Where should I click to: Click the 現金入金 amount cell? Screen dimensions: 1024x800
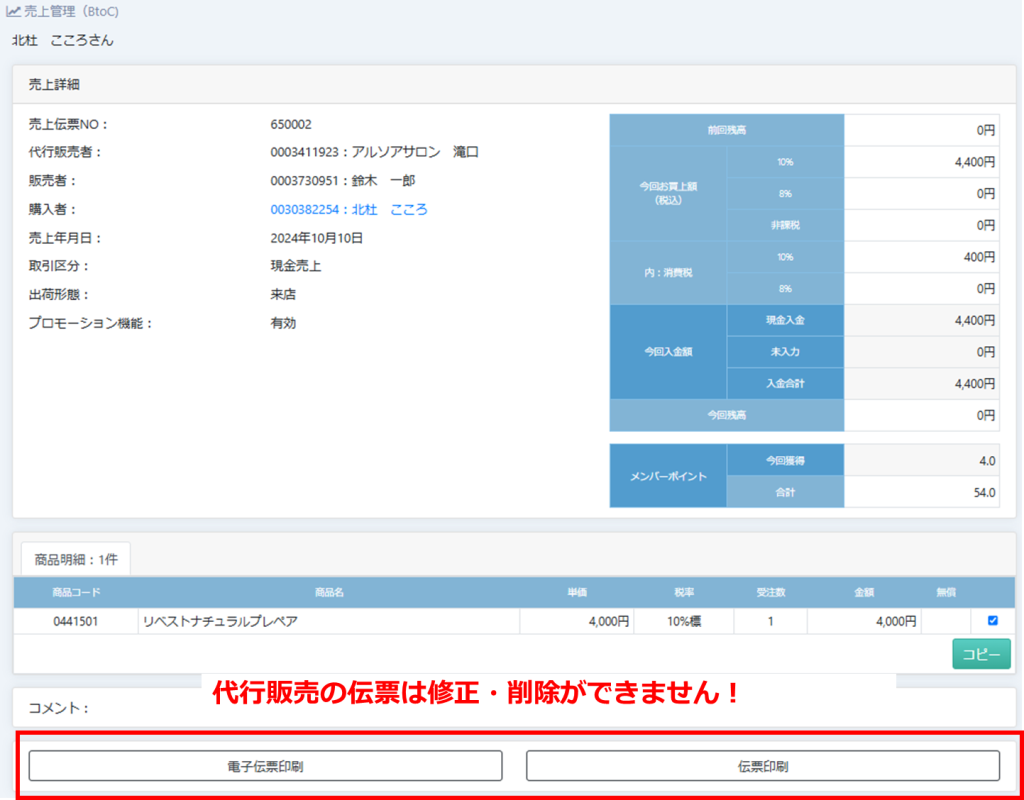(x=920, y=320)
